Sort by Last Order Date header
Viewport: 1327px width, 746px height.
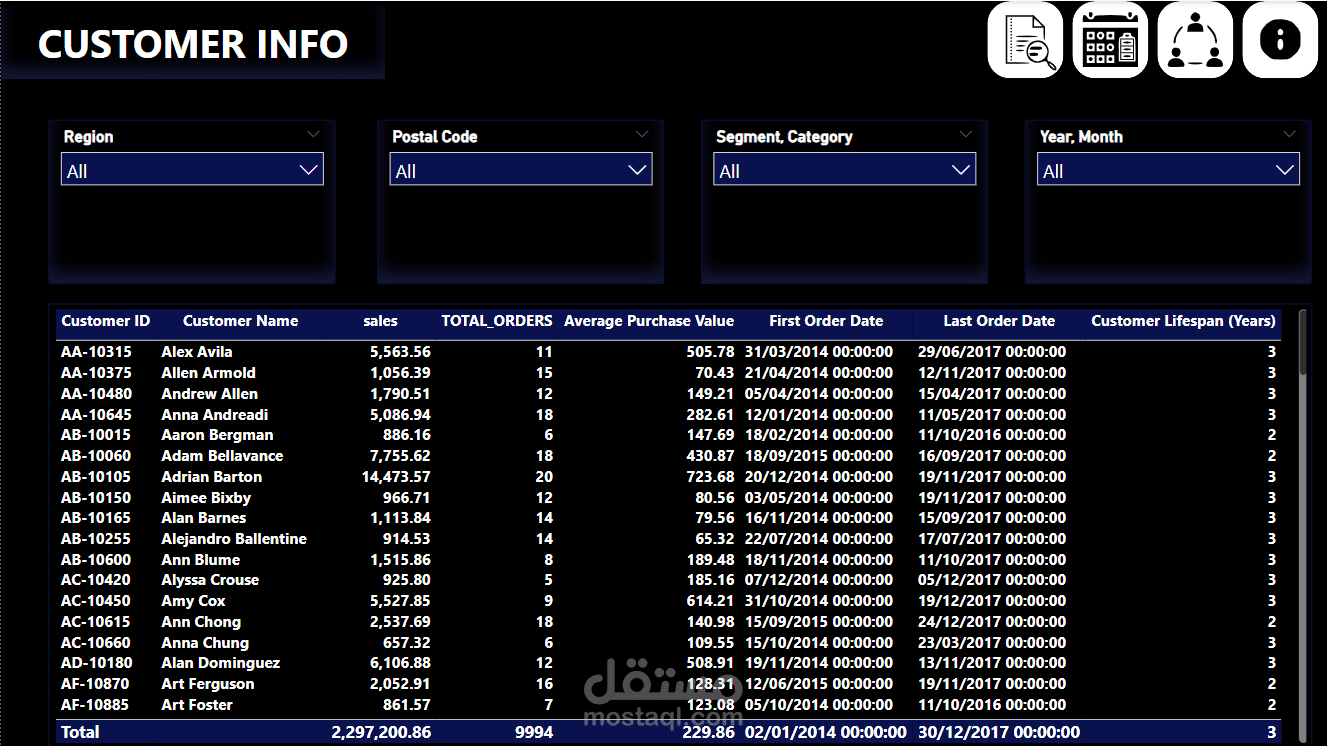(999, 321)
